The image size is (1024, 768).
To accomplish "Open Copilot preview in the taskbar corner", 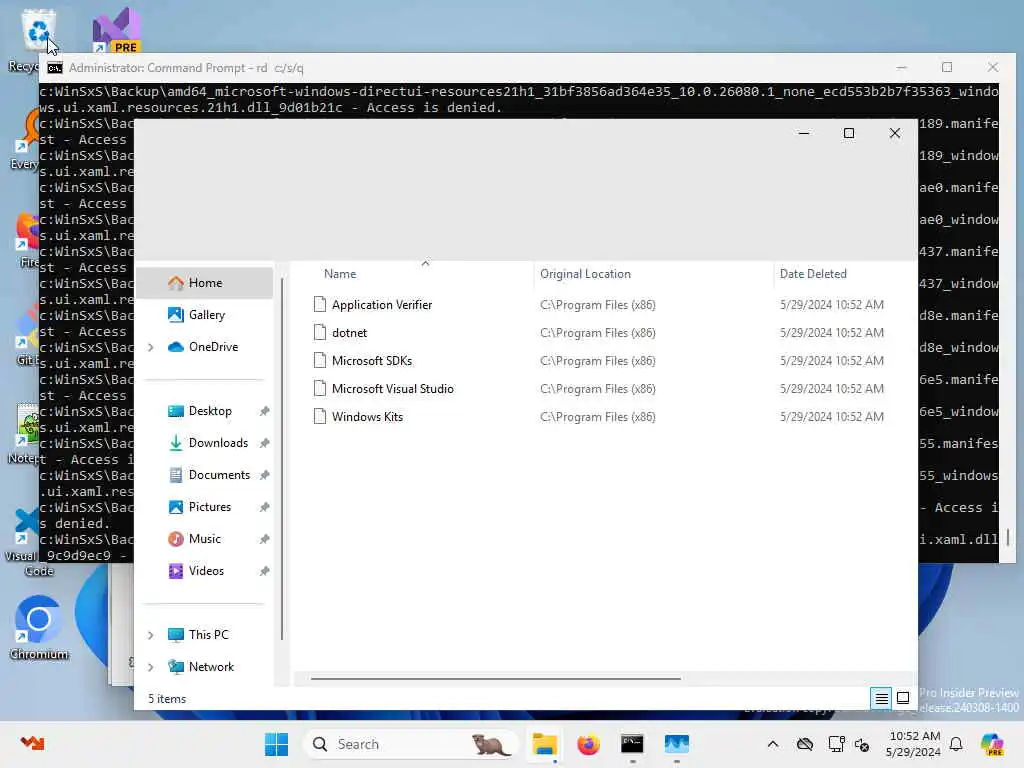I will coord(991,744).
